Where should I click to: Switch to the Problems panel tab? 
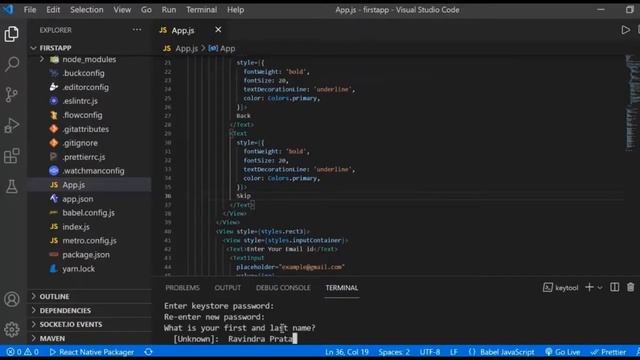182,288
